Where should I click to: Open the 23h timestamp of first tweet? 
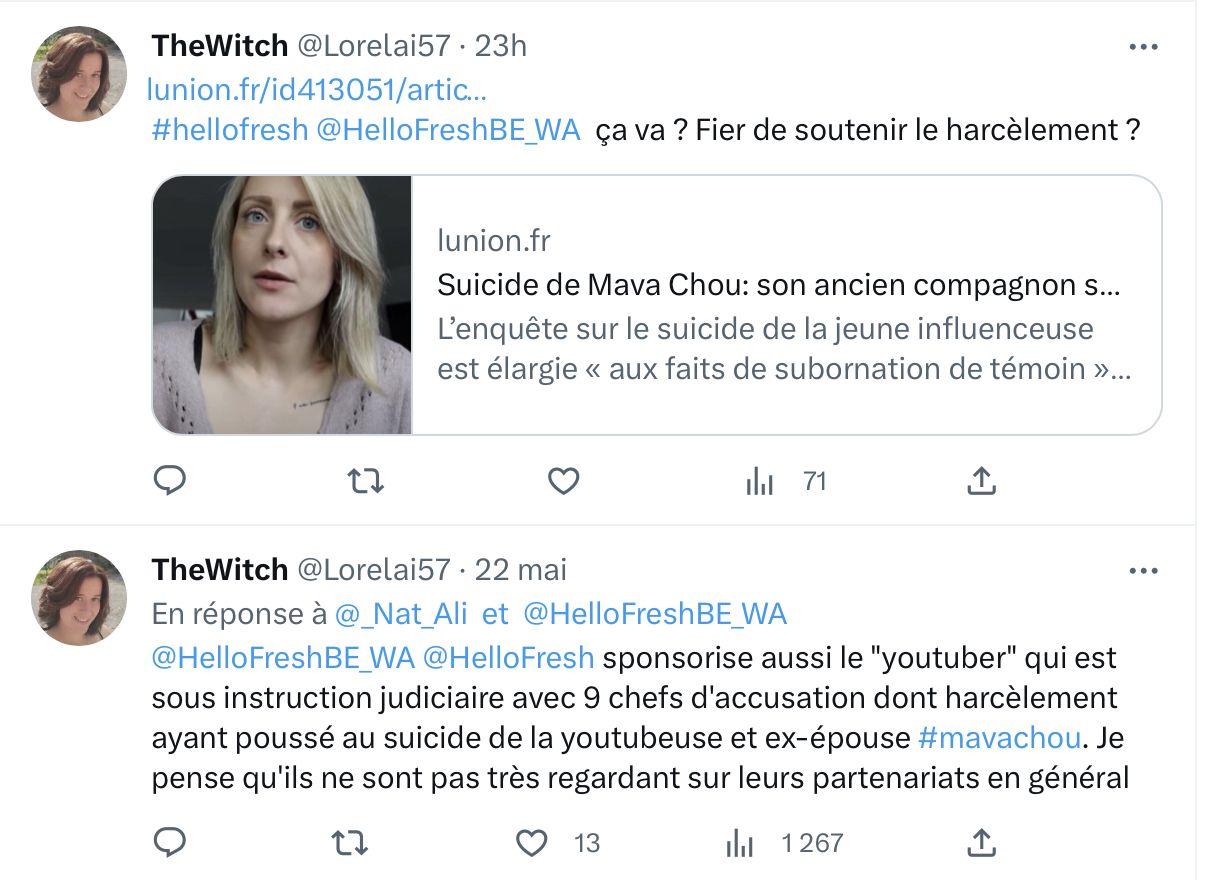tap(501, 45)
